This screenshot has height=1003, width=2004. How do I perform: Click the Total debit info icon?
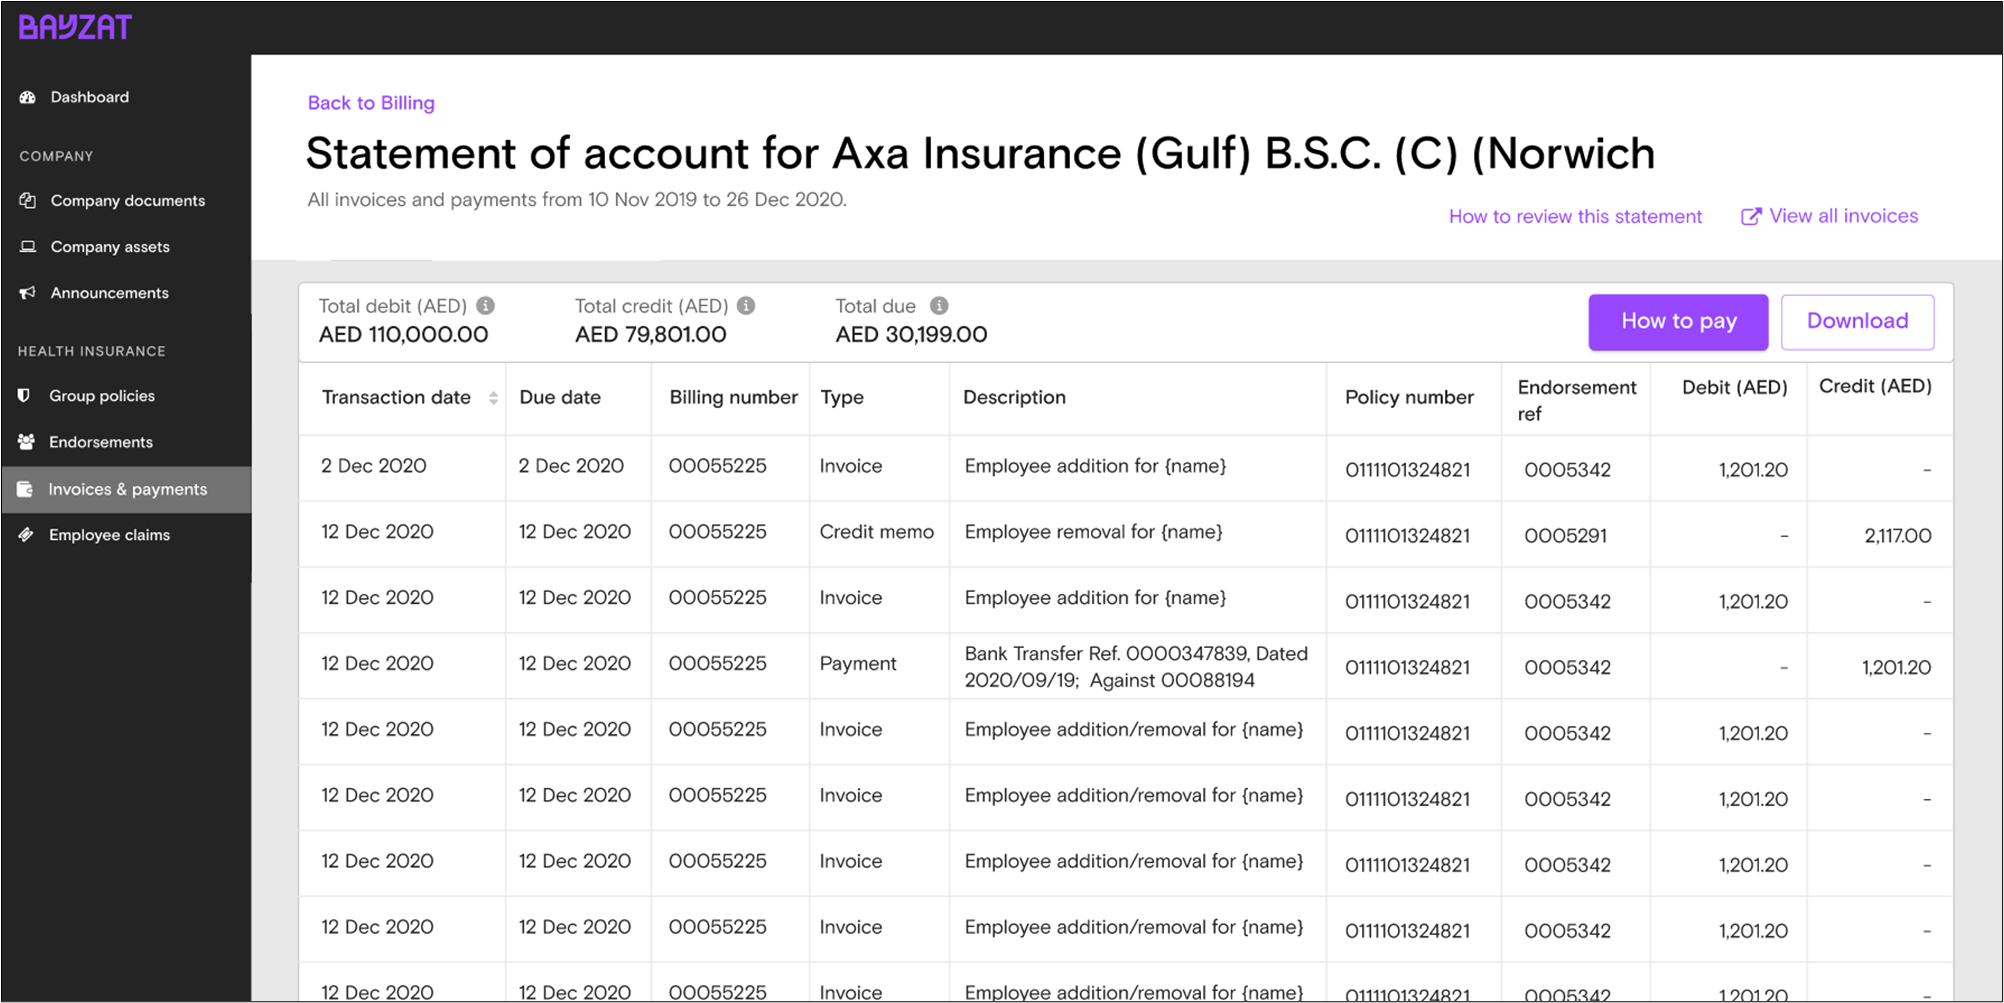click(x=485, y=305)
